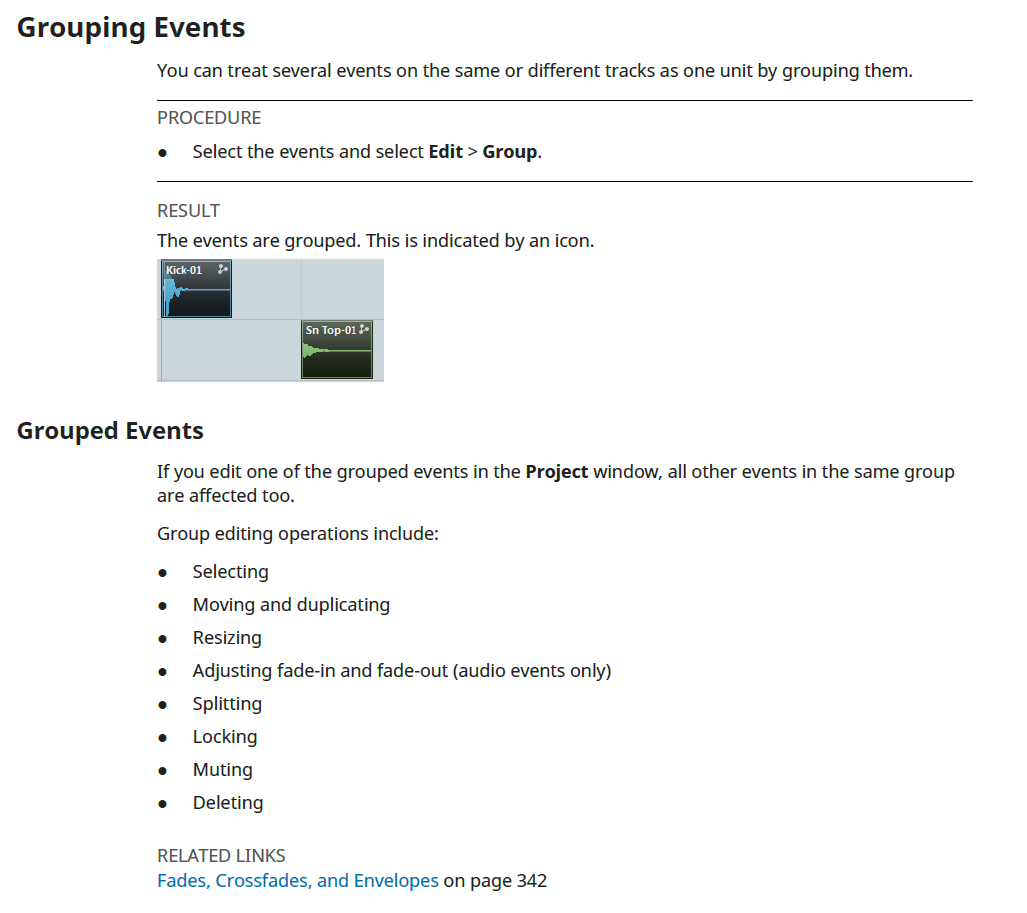Click the Splitting list item
The height and width of the screenshot is (913, 1027).
point(227,704)
